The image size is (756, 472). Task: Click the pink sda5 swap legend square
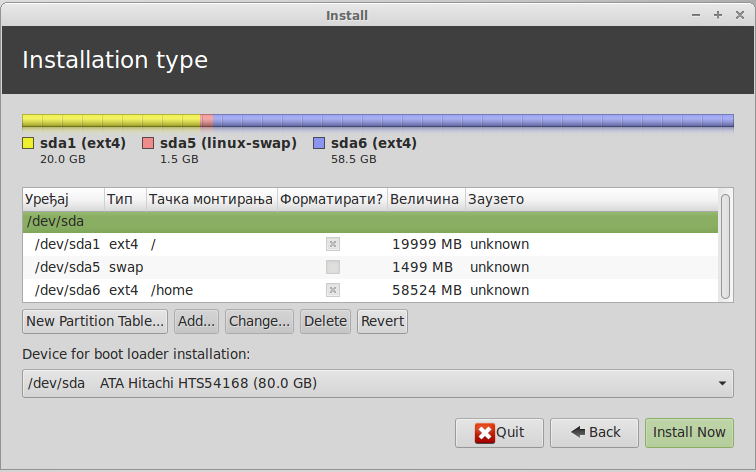[148, 143]
